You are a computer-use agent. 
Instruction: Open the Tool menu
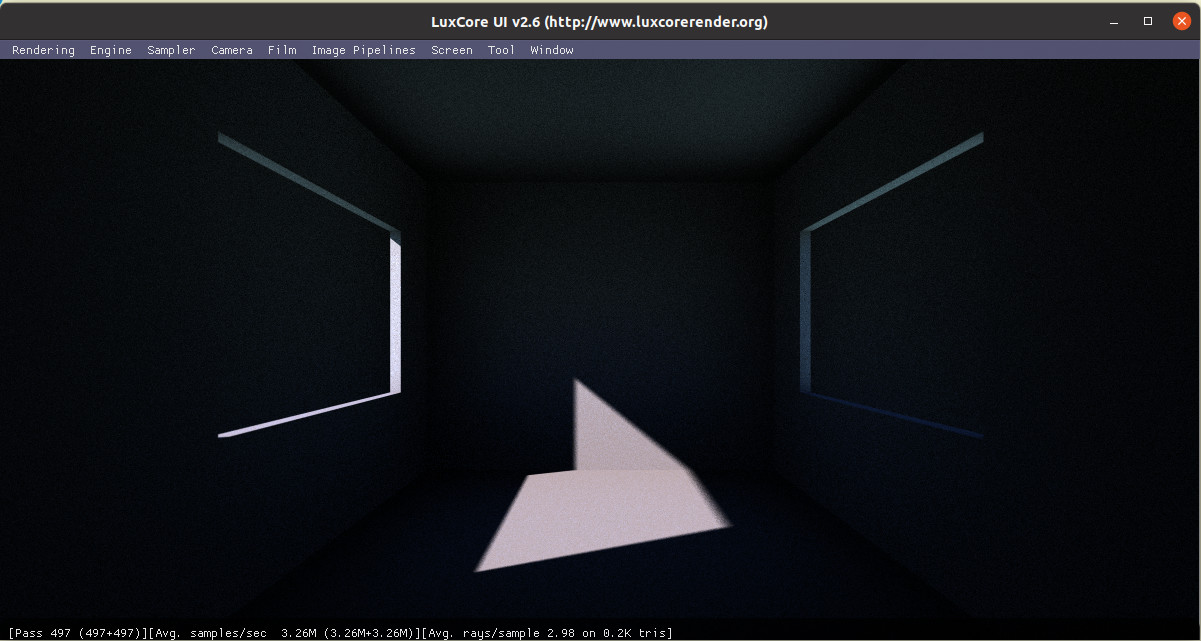point(501,50)
